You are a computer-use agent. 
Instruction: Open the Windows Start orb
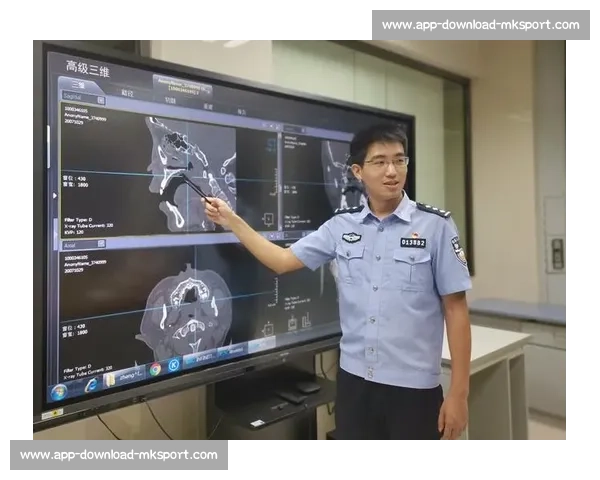(x=59, y=392)
